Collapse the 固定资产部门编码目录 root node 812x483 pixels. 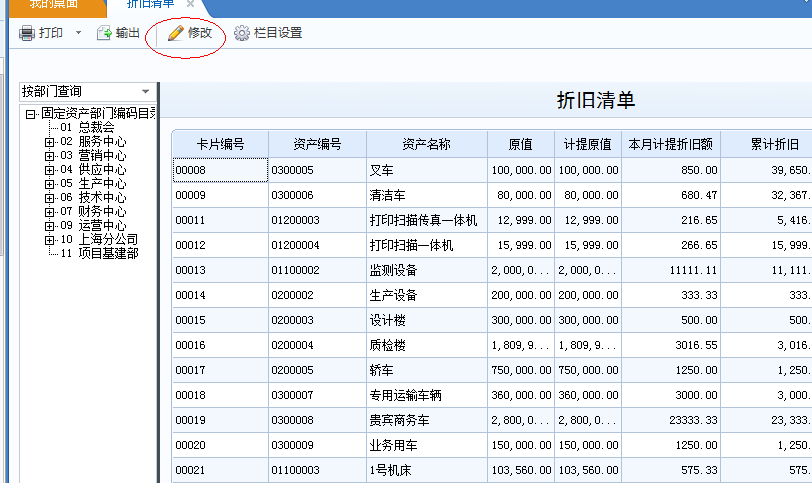pos(30,114)
